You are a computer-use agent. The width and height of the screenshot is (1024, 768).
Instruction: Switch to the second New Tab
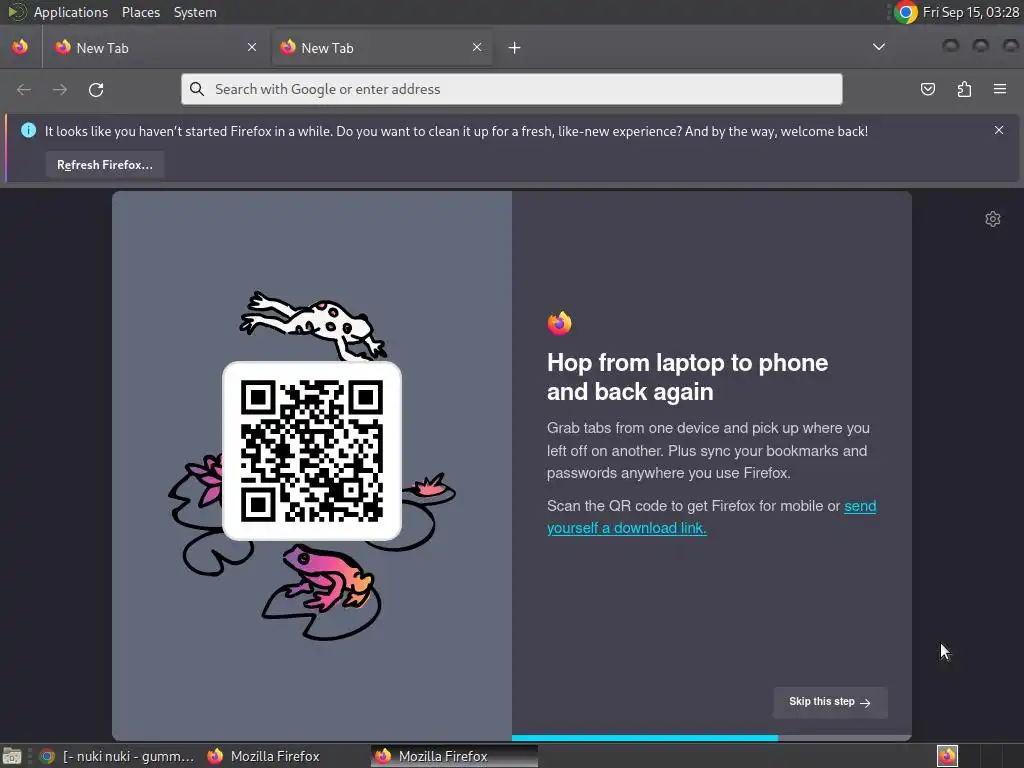tap(382, 48)
